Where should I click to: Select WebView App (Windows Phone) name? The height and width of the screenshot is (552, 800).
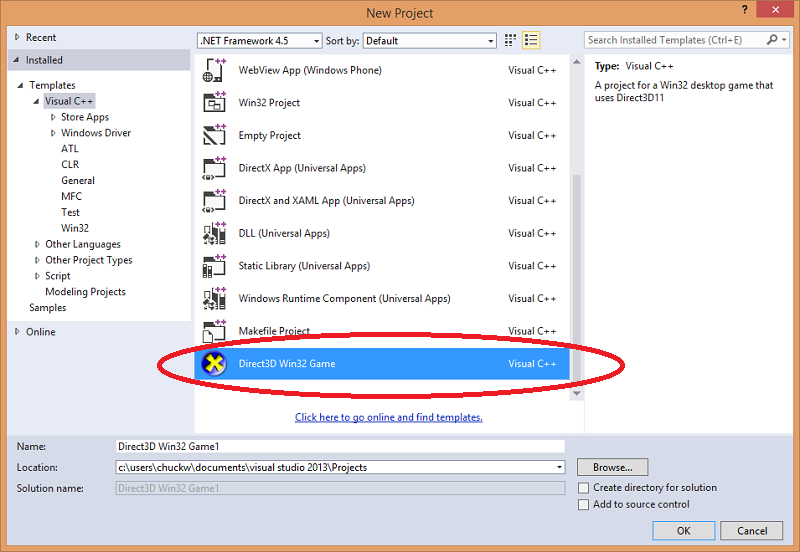click(x=310, y=70)
